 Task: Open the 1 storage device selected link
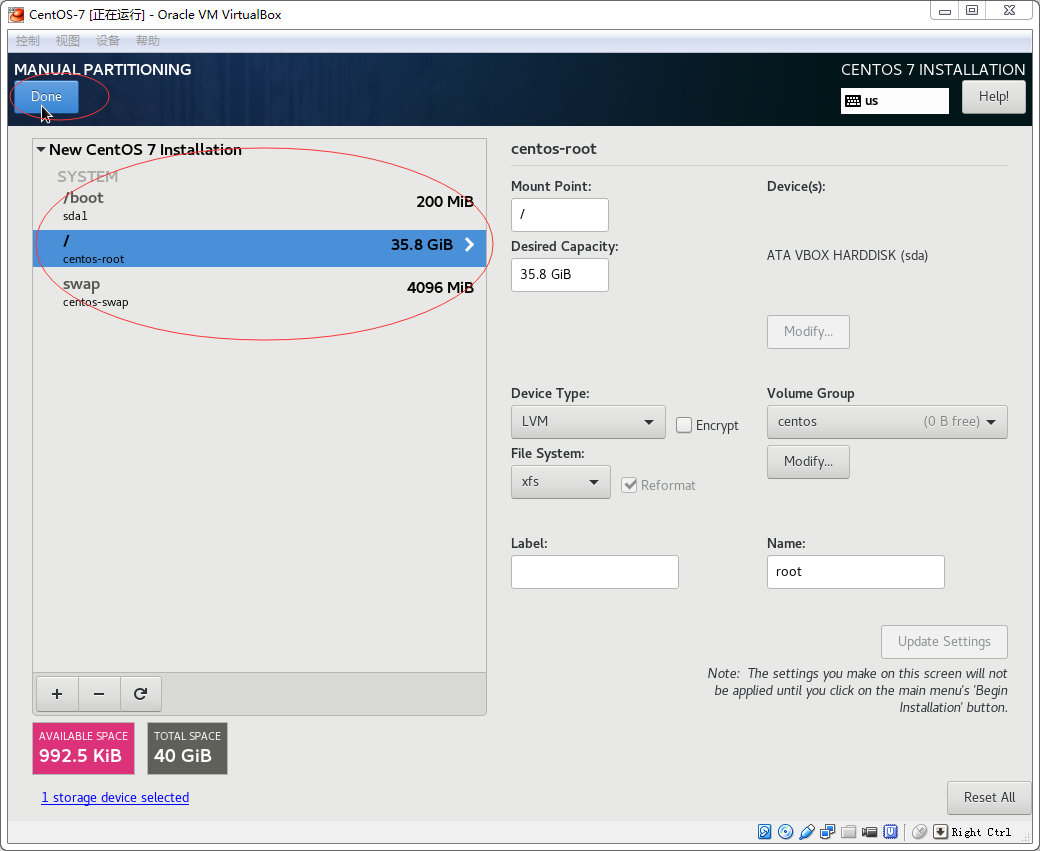115,797
